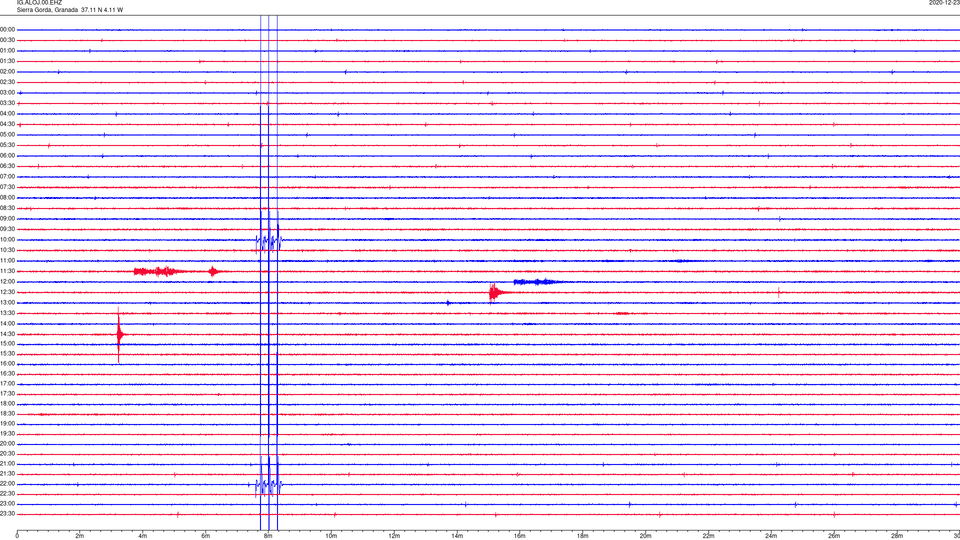Select the 07:30 trace time label
The height and width of the screenshot is (540, 960).
(x=8, y=187)
